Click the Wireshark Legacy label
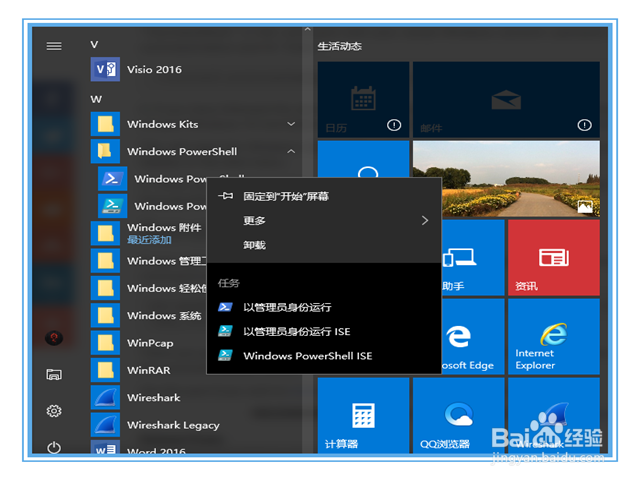 [x=173, y=425]
